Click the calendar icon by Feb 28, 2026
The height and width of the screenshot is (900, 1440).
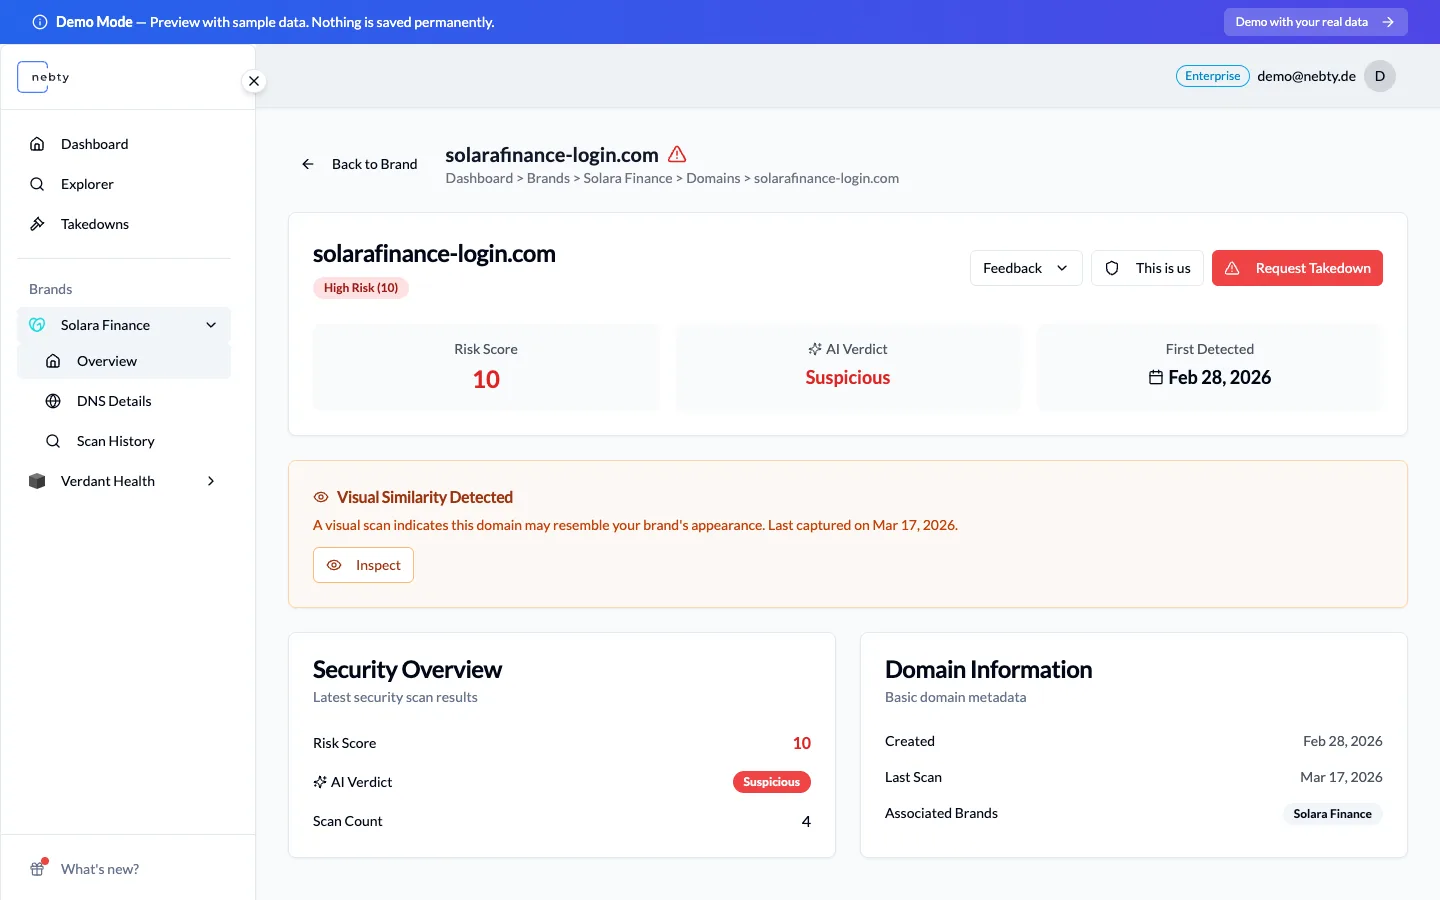pyautogui.click(x=1156, y=377)
